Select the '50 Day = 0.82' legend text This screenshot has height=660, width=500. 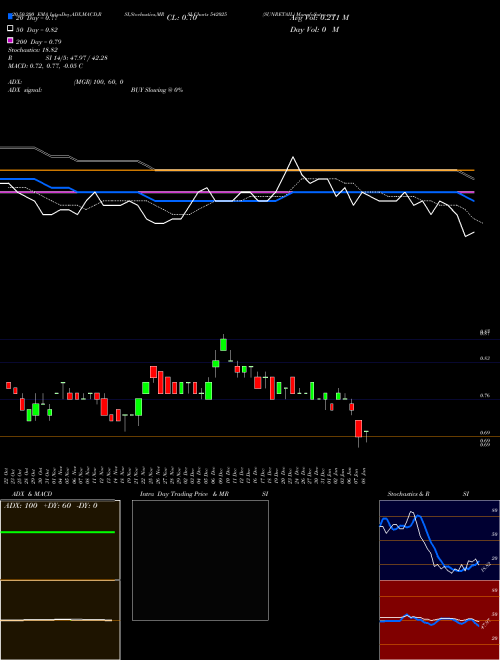pos(37,30)
